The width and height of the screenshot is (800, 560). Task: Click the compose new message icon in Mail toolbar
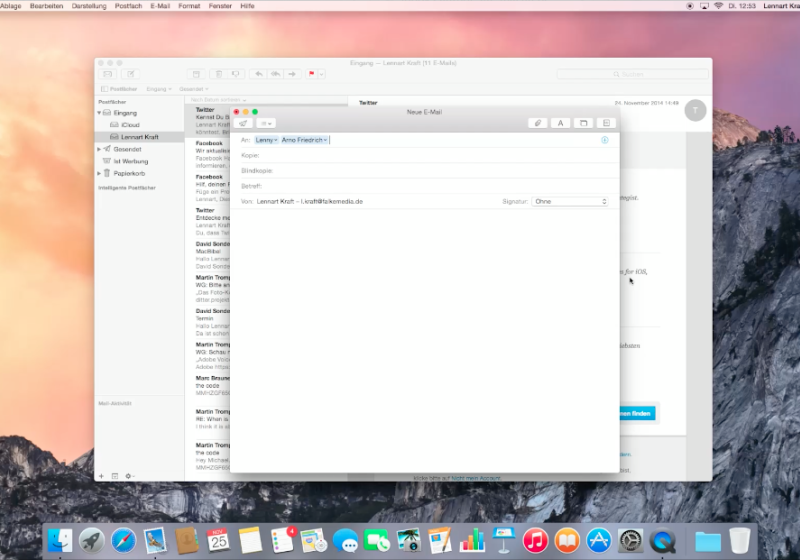131,74
